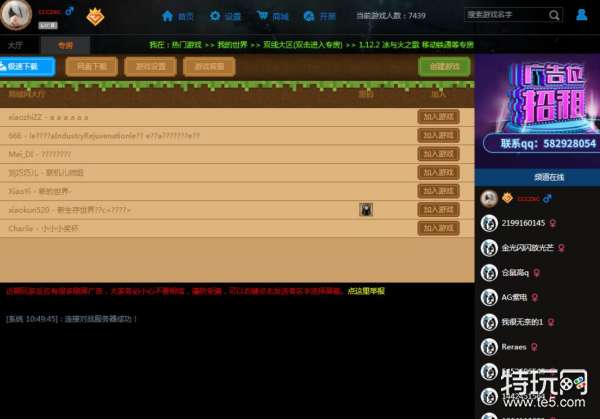The width and height of the screenshot is (600, 419).
Task: Switch to the 大厅 lobby tab
Action: click(16, 45)
